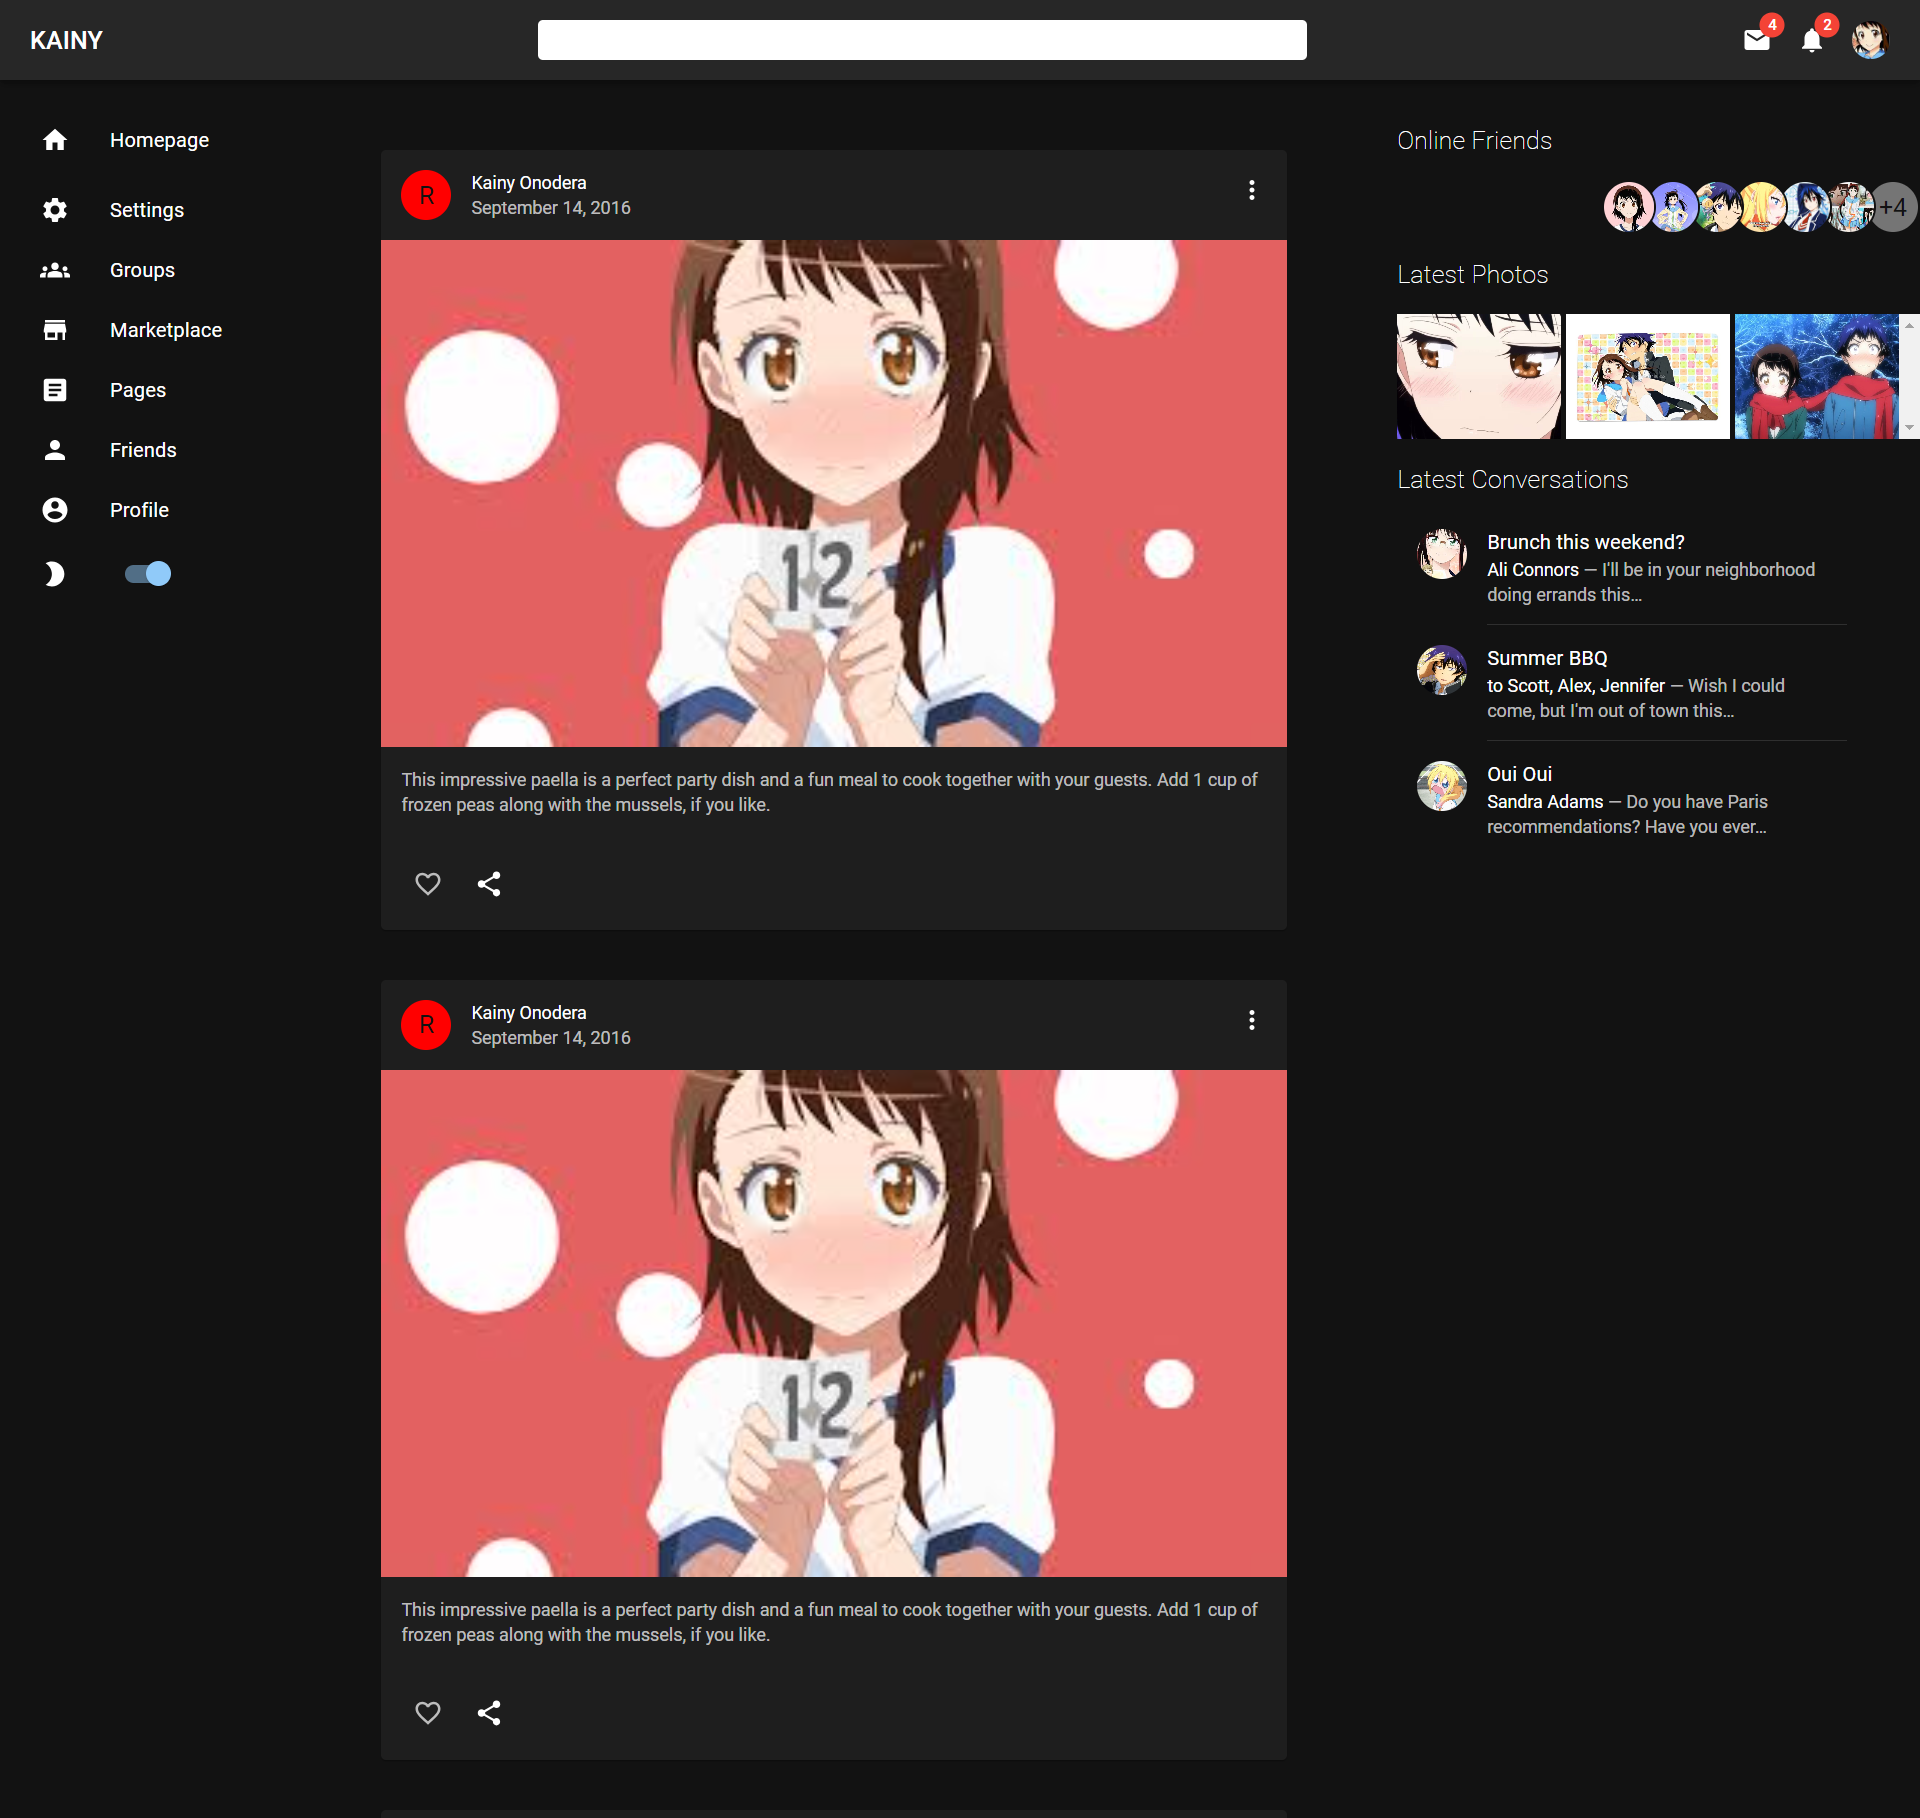Click the Friends person icon
The image size is (1920, 1818).
pyautogui.click(x=55, y=450)
